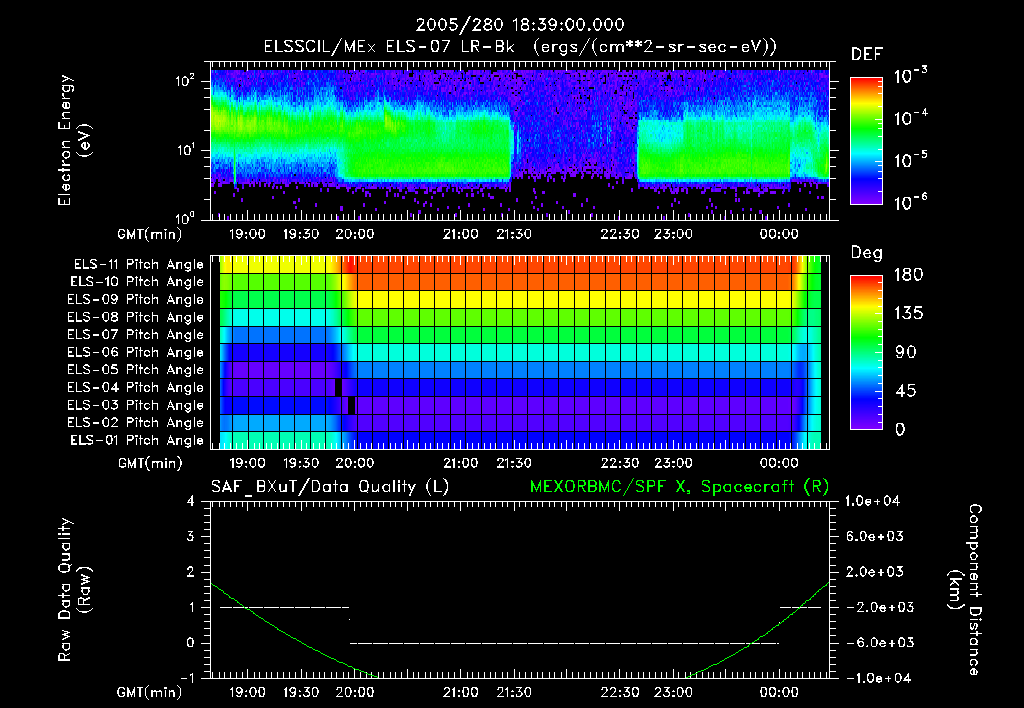The width and height of the screenshot is (1024, 708).
Task: Click 'SAF_BXuT/Data Quality (L)' title
Action: 330,487
